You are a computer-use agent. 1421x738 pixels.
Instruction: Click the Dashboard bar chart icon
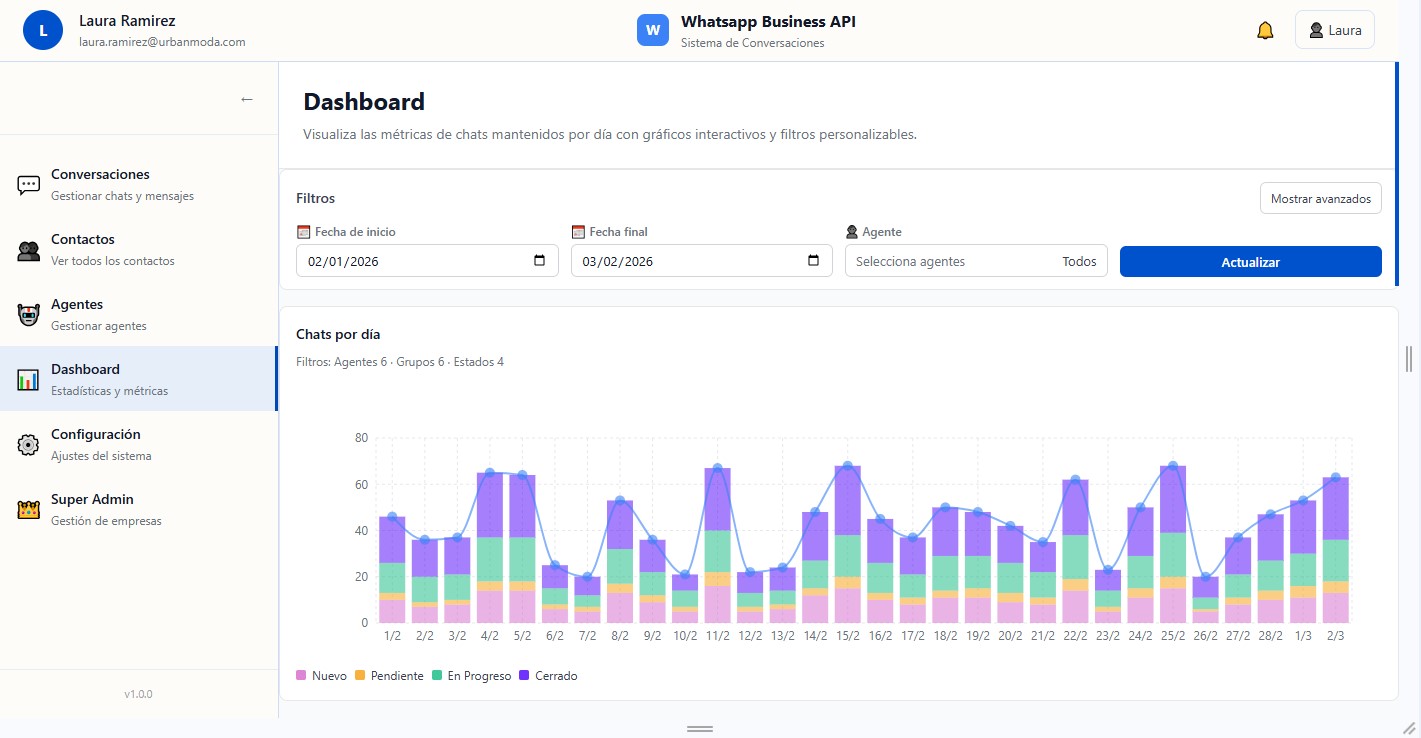tap(28, 380)
